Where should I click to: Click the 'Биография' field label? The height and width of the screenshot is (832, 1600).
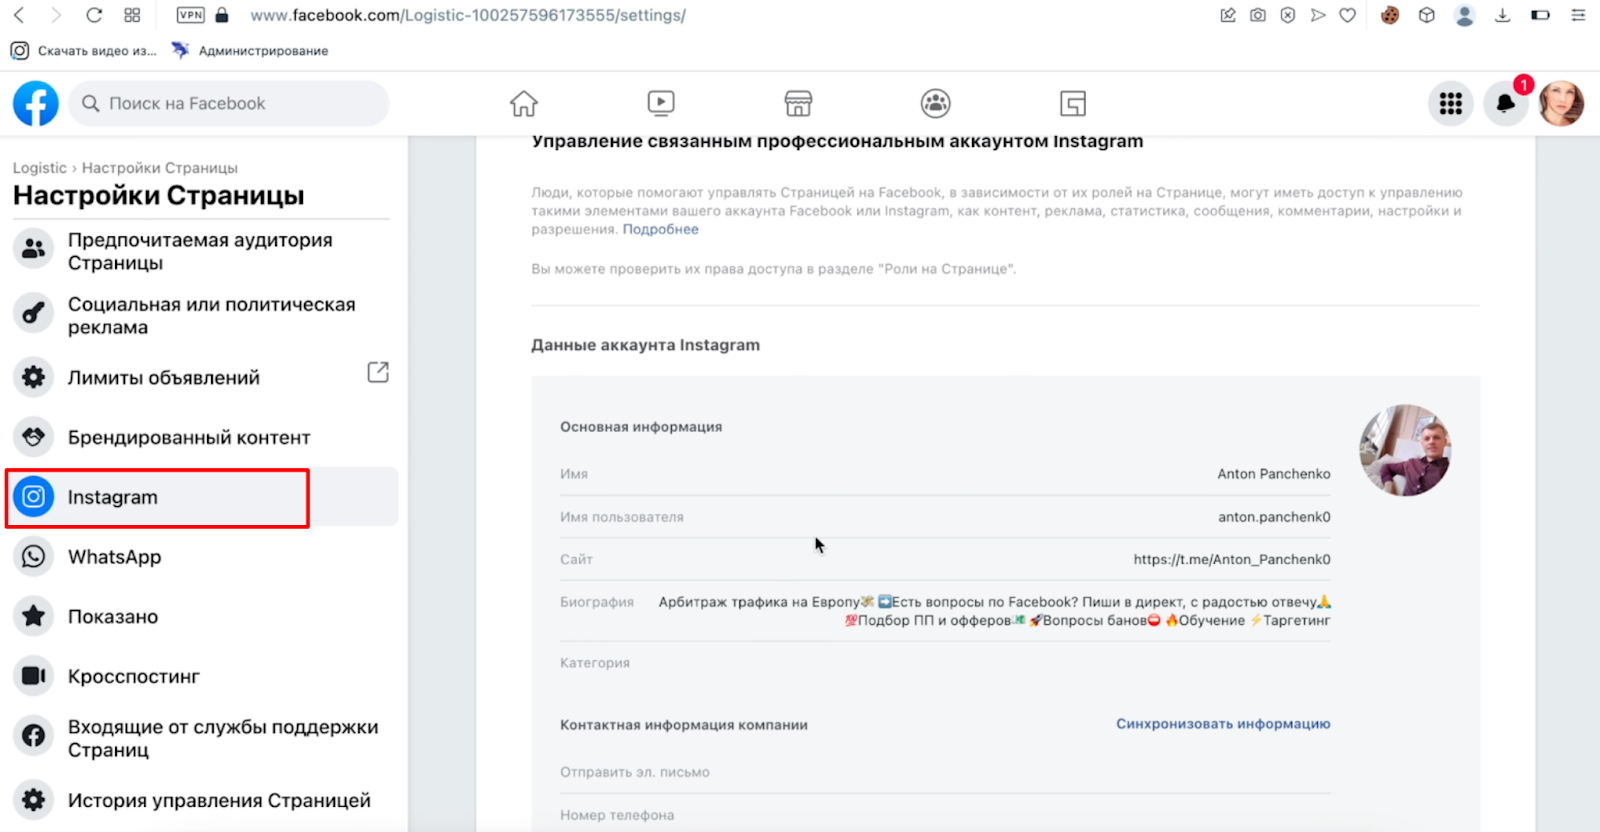(597, 602)
